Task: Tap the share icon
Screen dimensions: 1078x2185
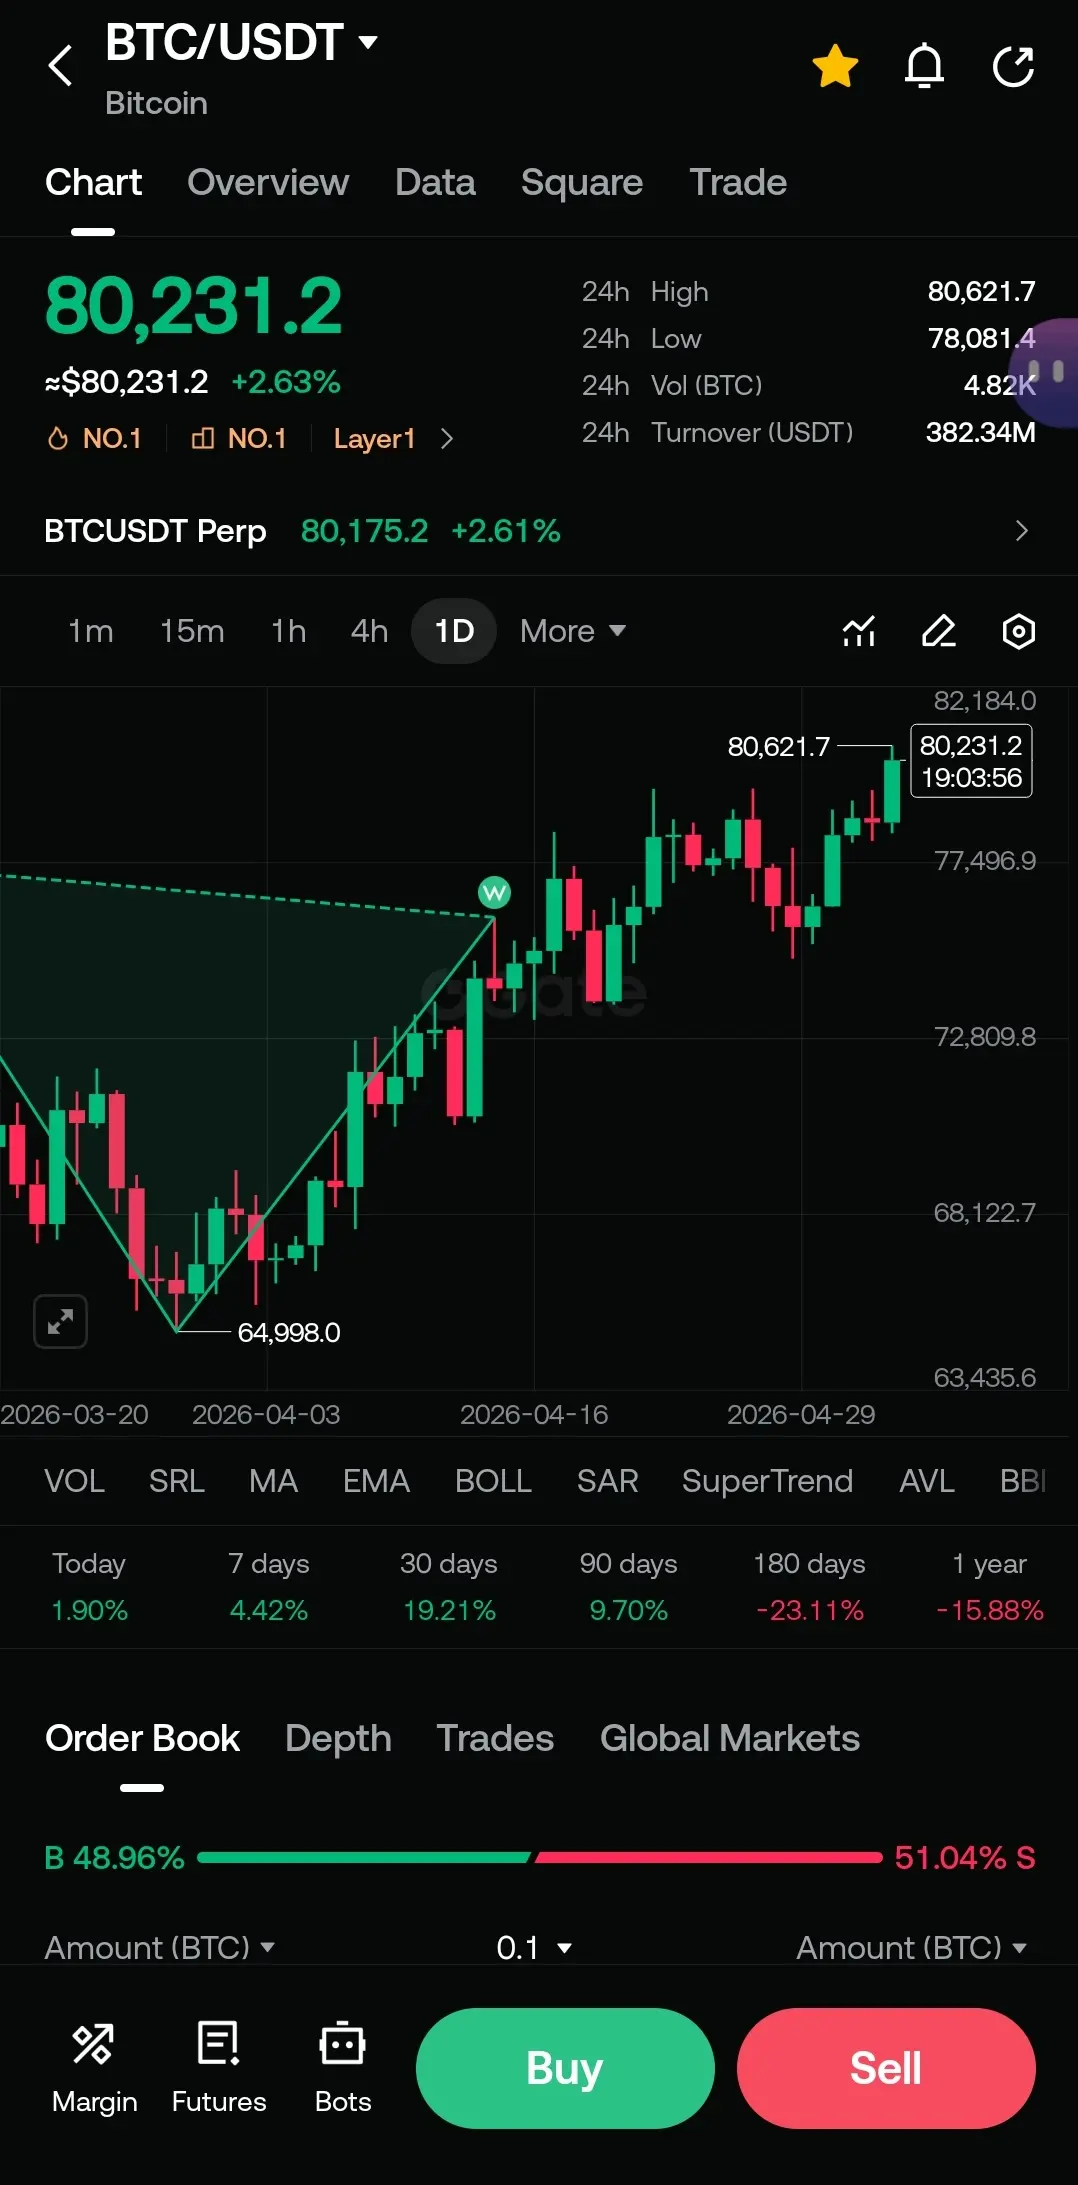Action: pos(1013,66)
